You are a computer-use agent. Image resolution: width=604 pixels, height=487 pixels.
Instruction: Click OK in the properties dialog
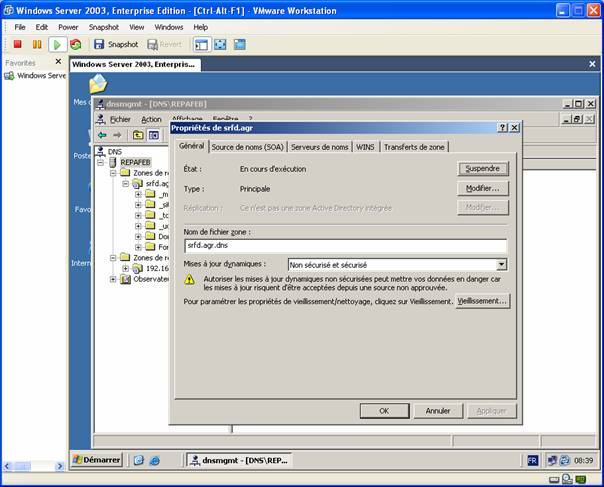pyautogui.click(x=384, y=411)
